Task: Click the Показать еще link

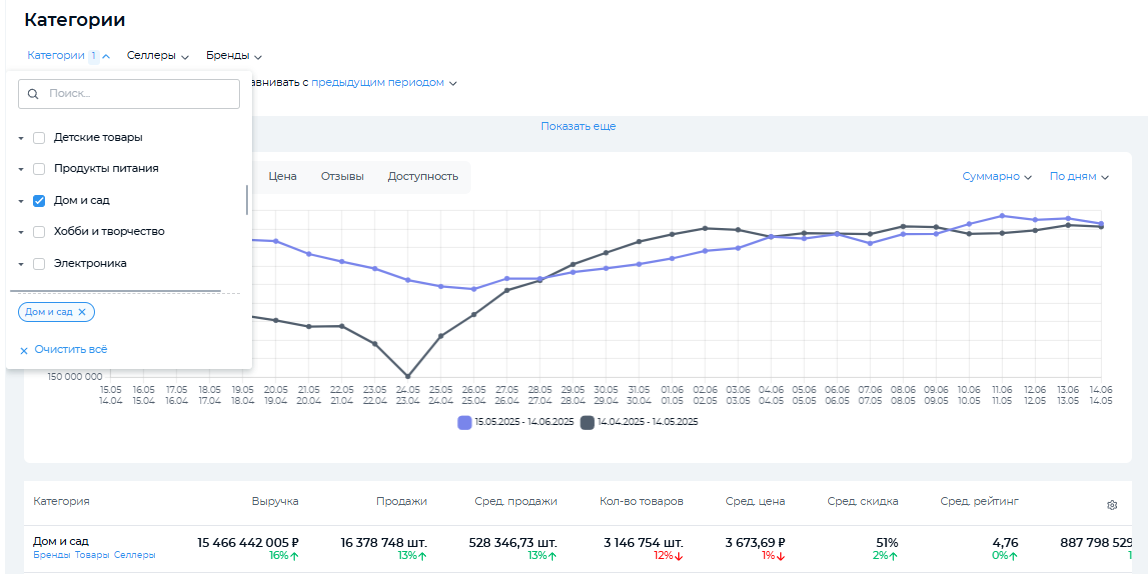Action: point(578,127)
